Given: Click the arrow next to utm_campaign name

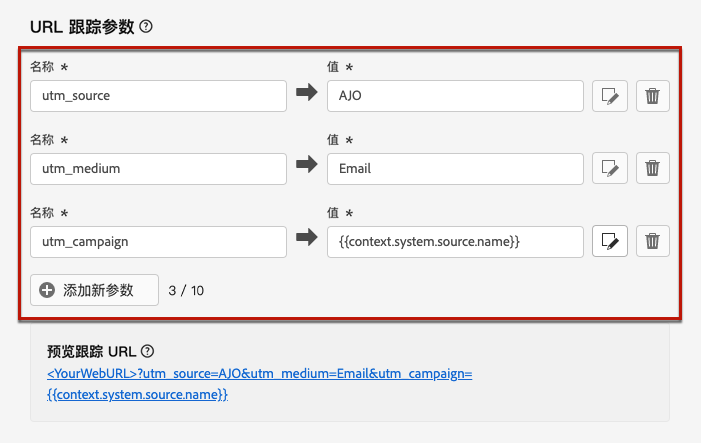Looking at the screenshot, I should click(306, 241).
